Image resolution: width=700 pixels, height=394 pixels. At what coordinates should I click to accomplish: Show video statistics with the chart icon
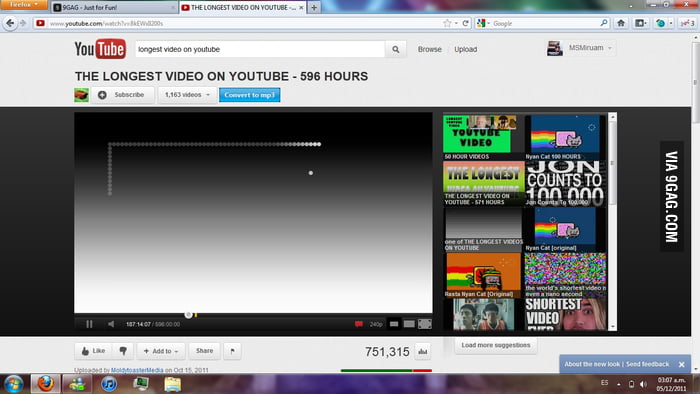pyautogui.click(x=422, y=352)
